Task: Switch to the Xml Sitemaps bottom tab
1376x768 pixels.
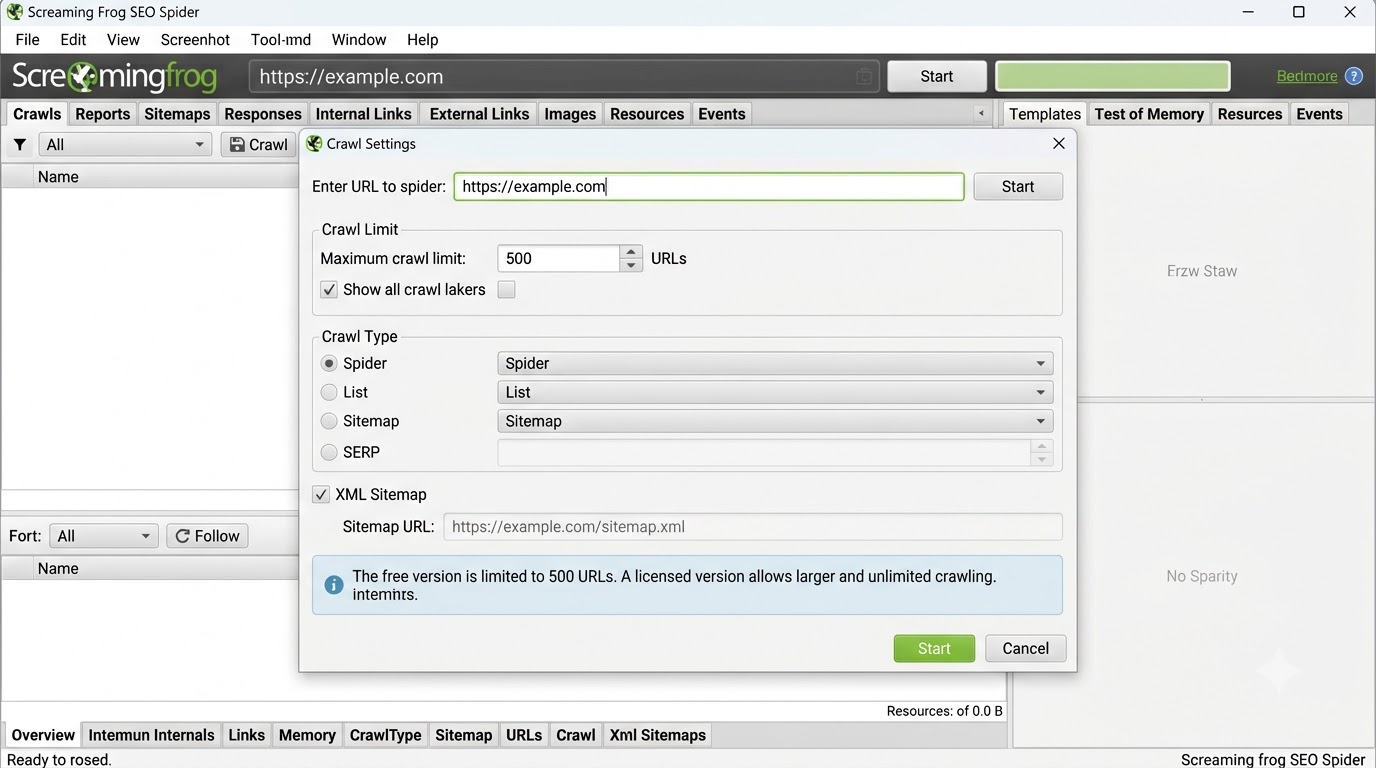Action: coord(658,735)
